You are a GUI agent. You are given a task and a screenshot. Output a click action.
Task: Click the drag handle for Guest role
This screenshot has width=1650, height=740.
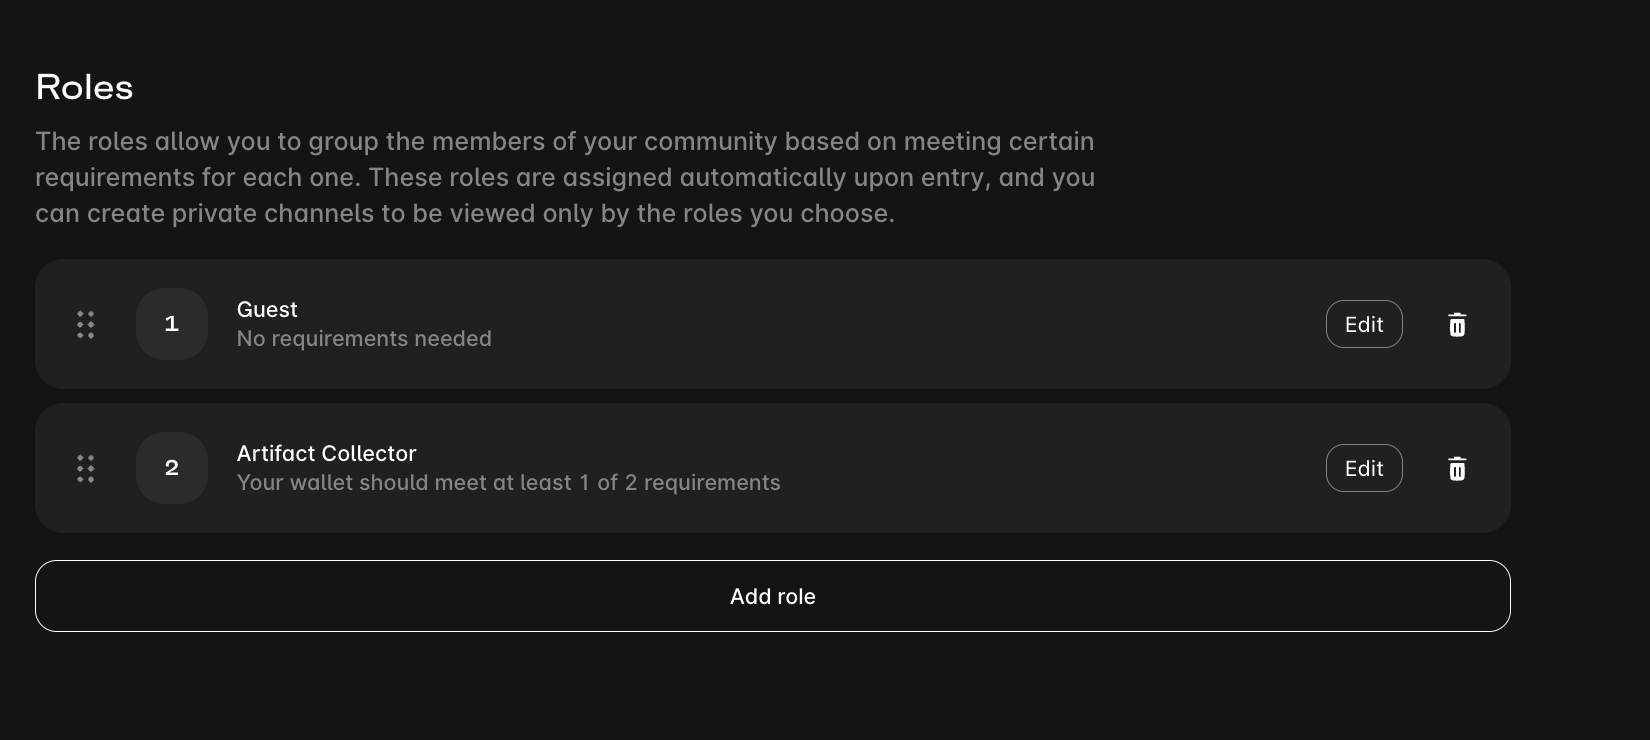[x=86, y=324]
